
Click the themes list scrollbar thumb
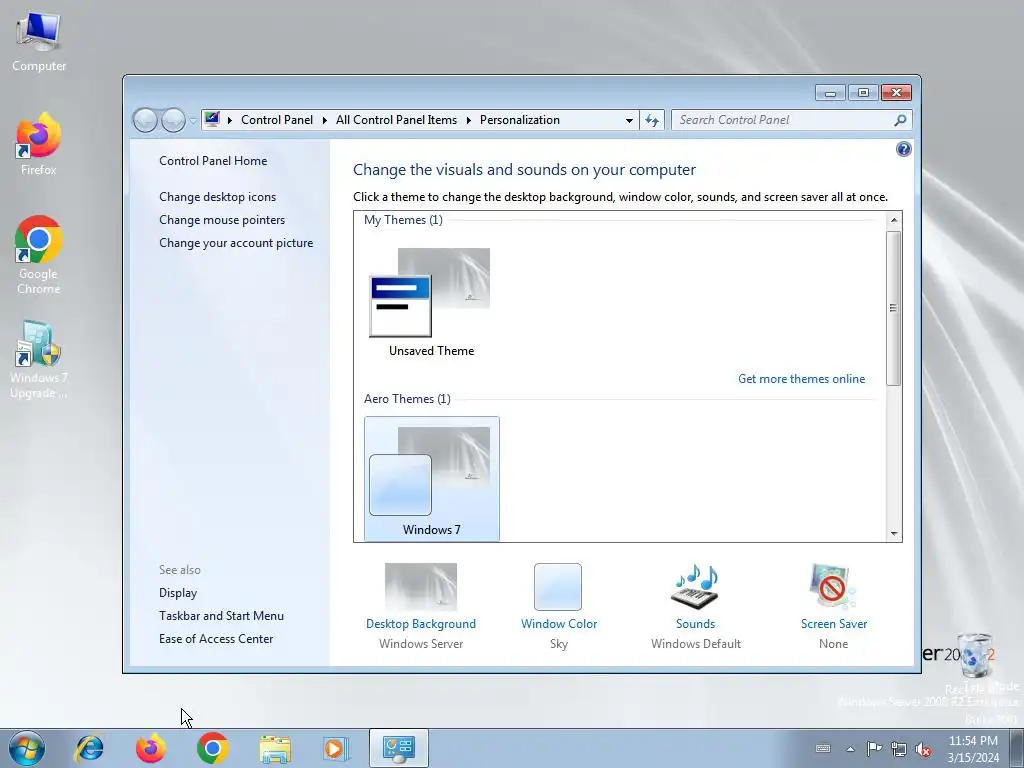click(894, 308)
